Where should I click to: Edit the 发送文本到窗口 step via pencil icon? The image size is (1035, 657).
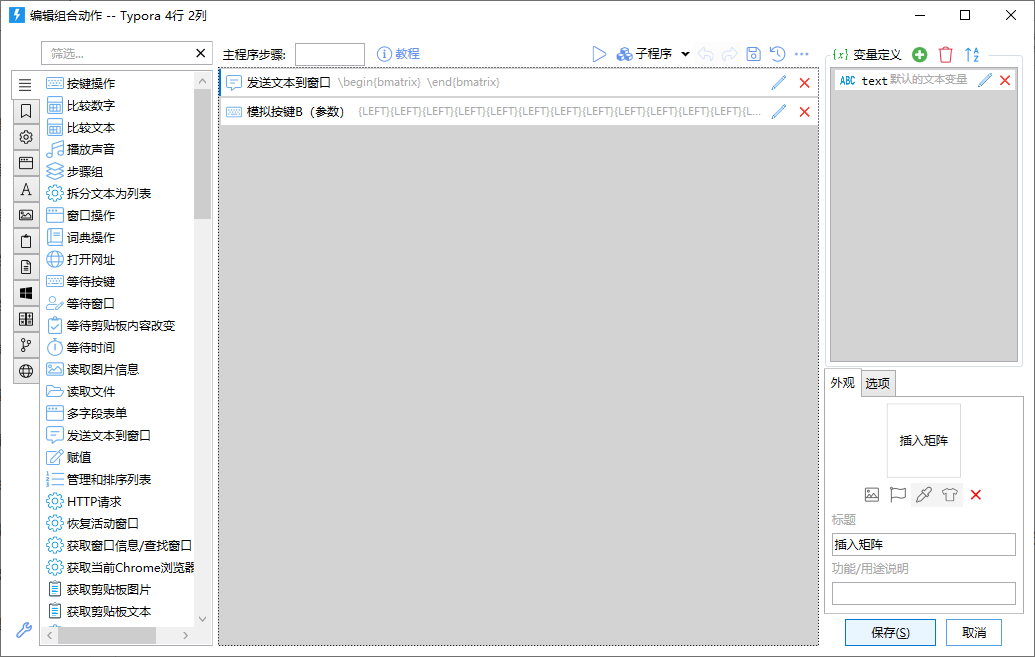(779, 84)
